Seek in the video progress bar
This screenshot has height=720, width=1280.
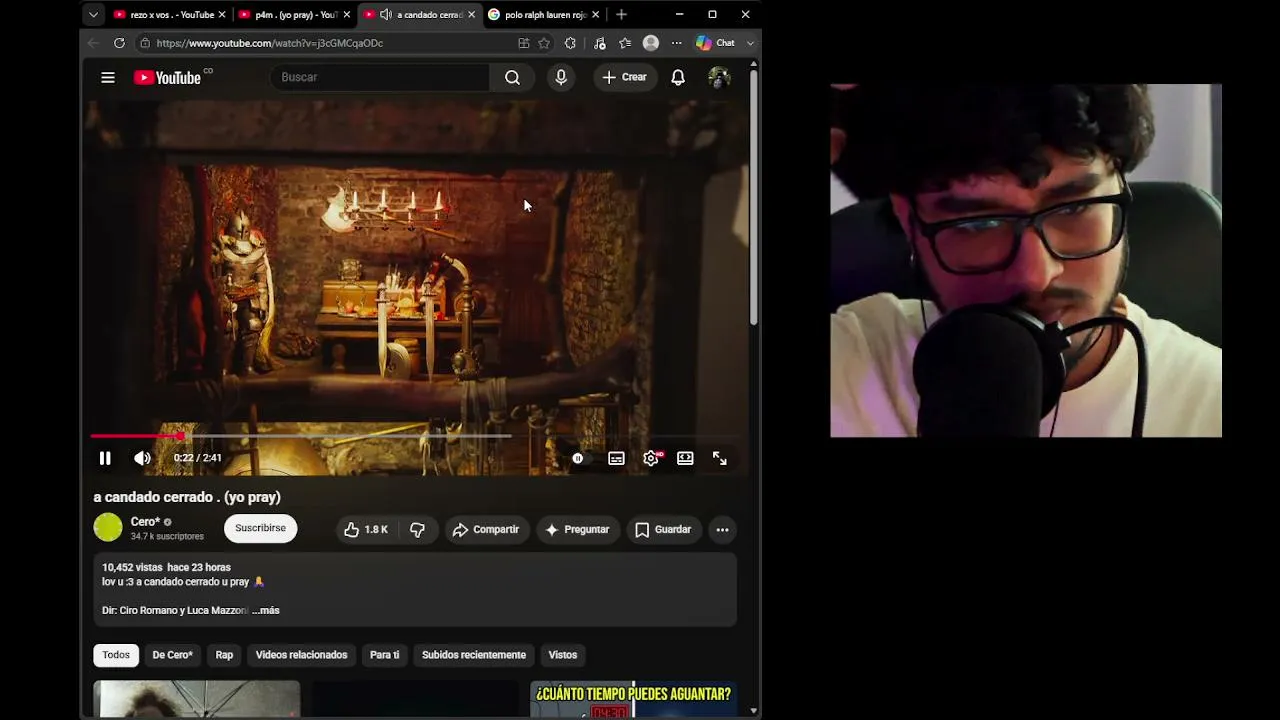click(x=414, y=436)
